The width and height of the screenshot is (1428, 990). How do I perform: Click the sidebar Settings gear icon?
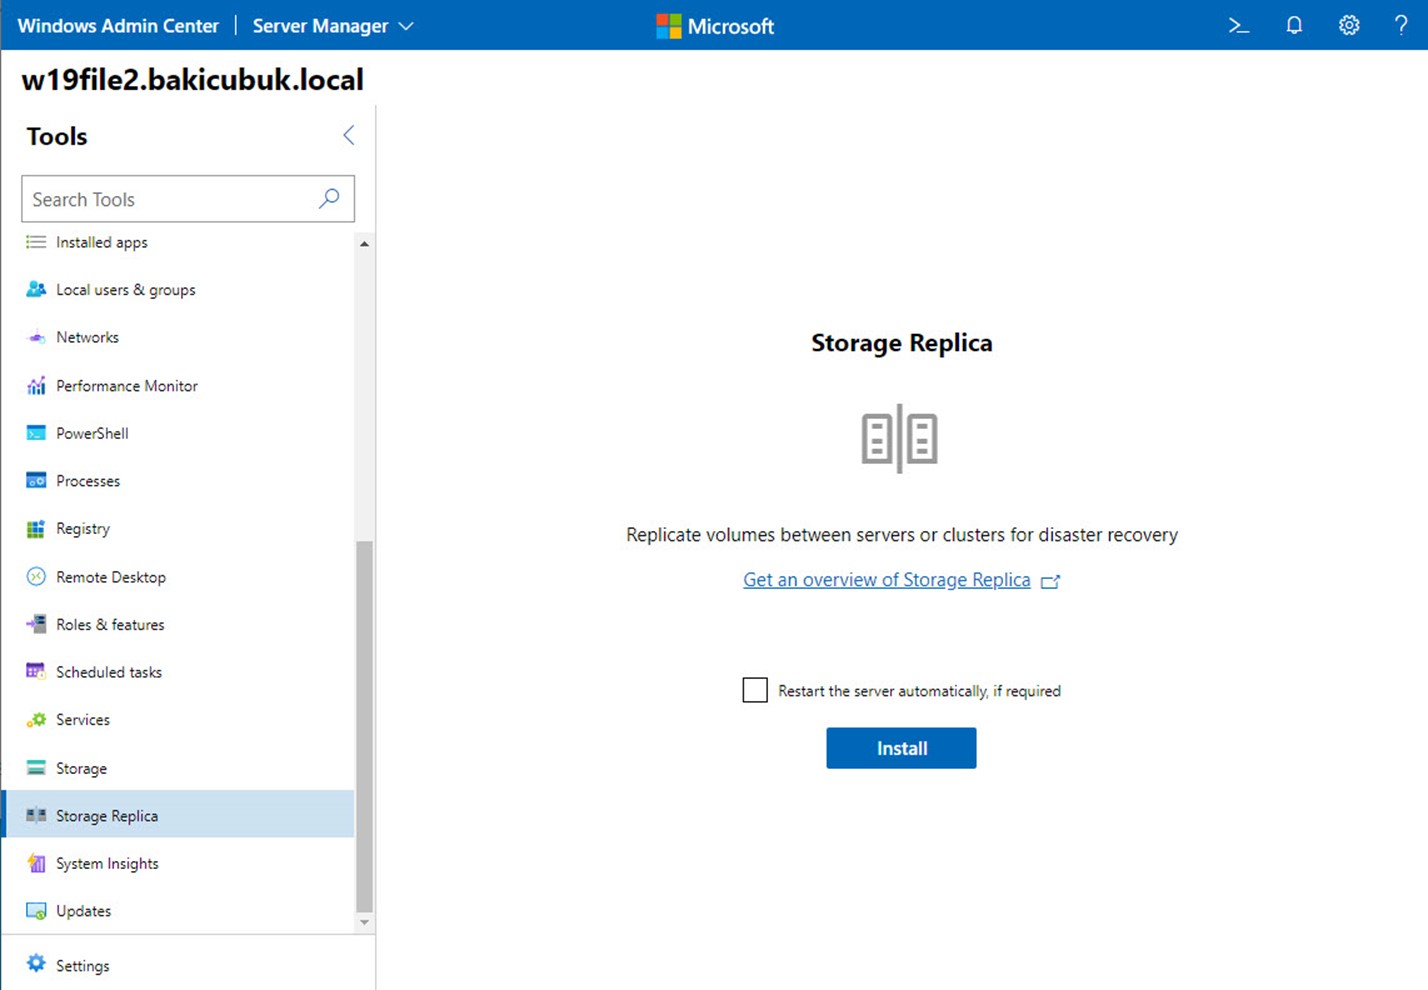coord(36,963)
